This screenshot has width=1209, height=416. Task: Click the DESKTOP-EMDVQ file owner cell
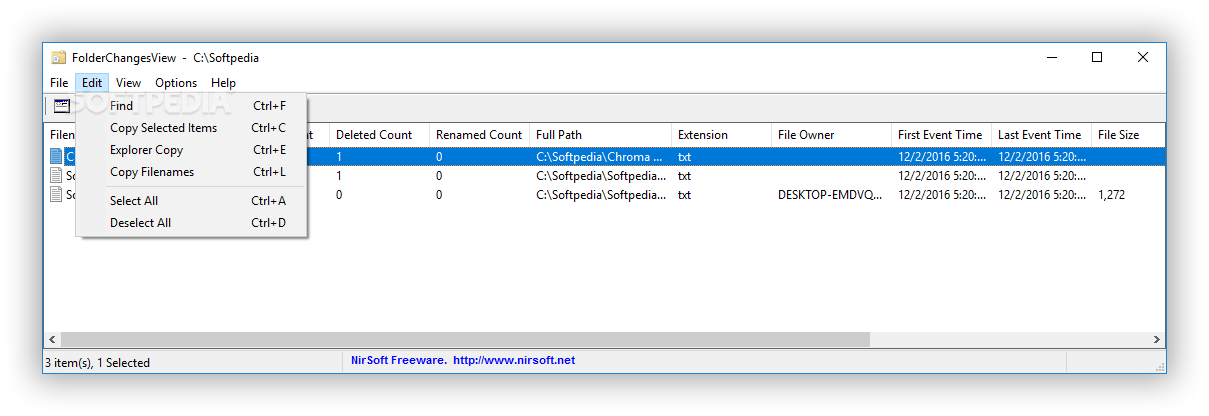click(830, 195)
